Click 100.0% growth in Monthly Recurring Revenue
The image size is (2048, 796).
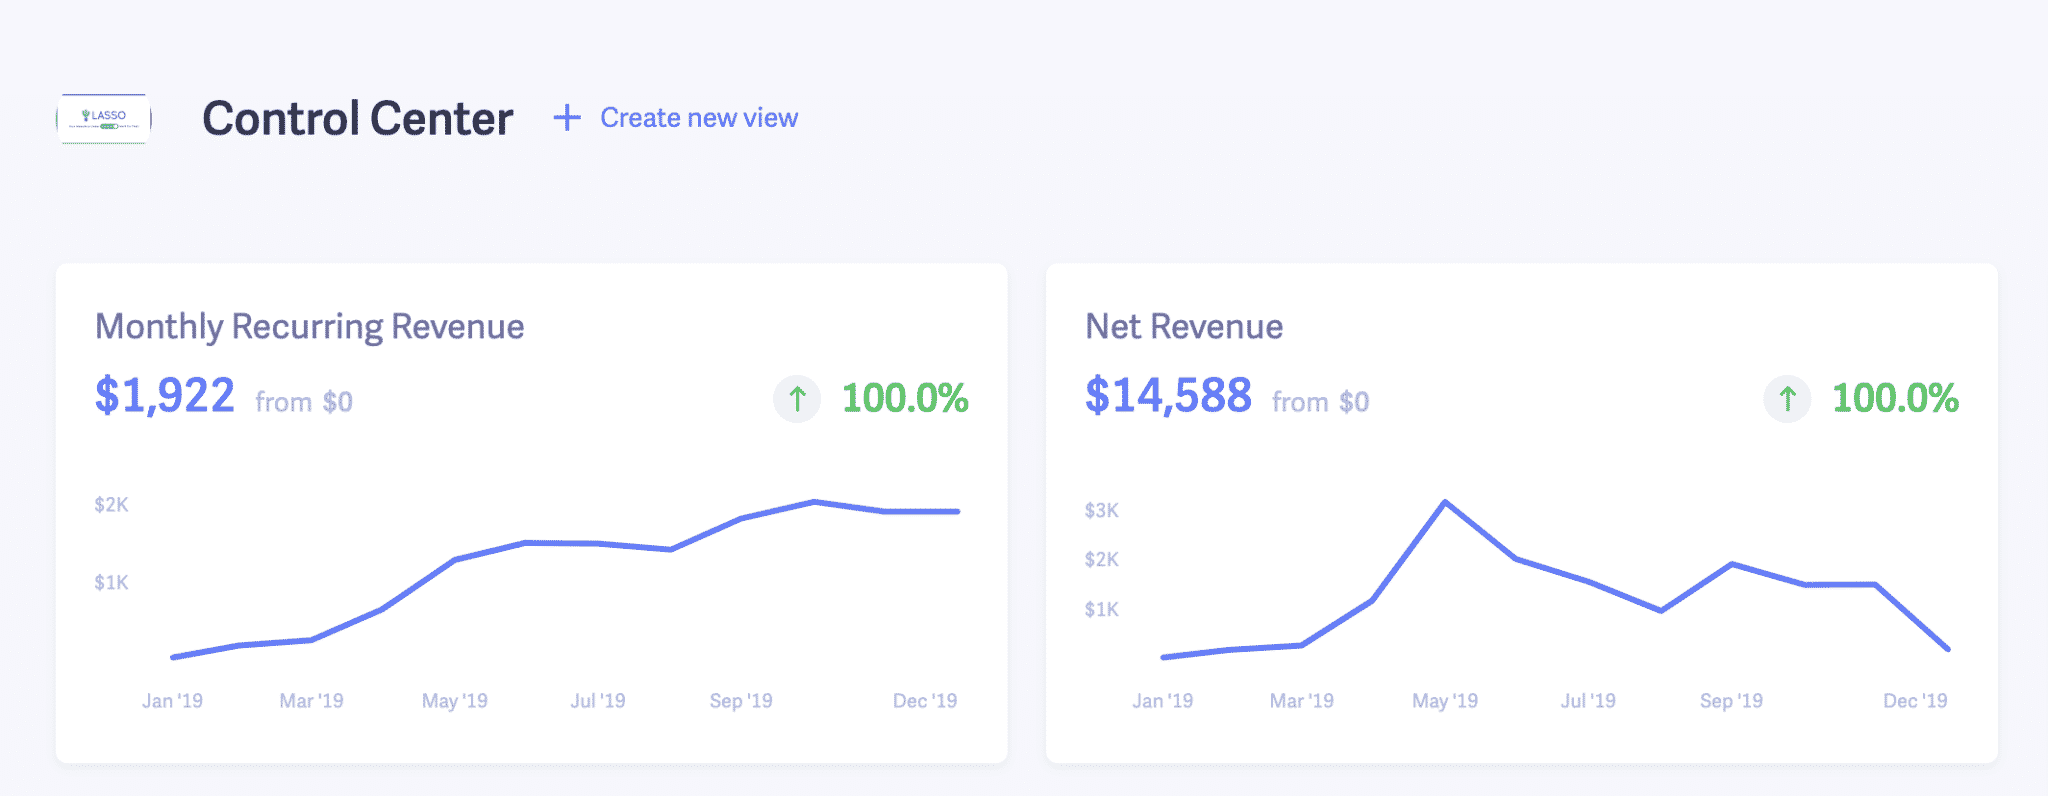click(x=905, y=398)
